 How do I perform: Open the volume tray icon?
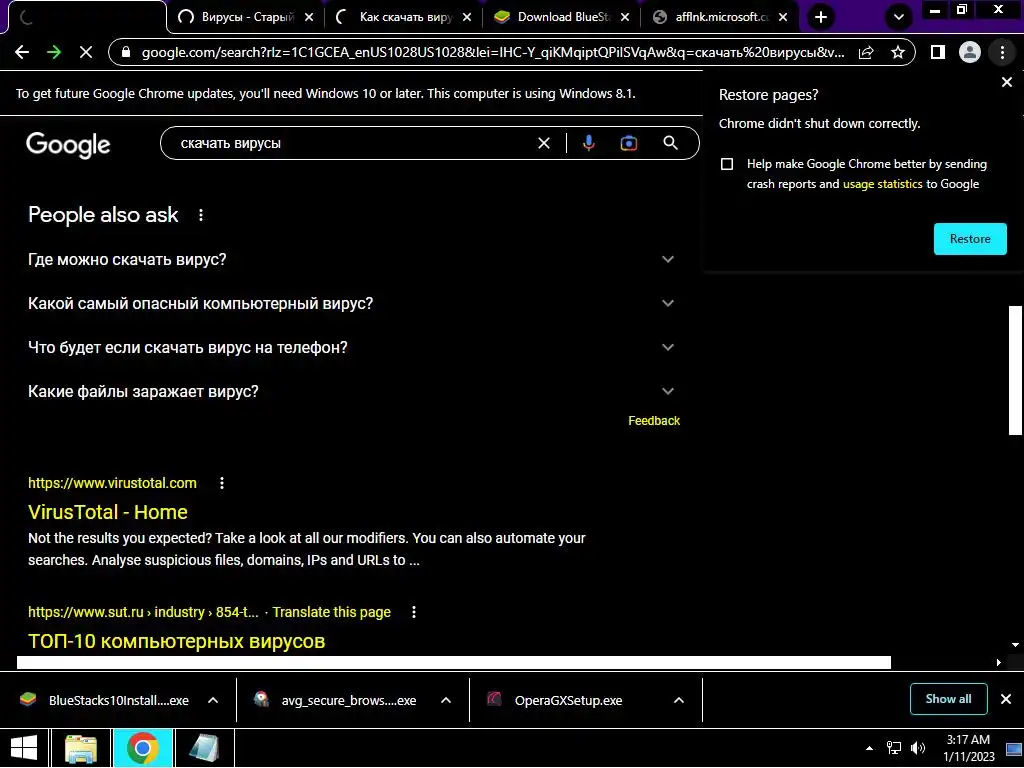coord(918,748)
